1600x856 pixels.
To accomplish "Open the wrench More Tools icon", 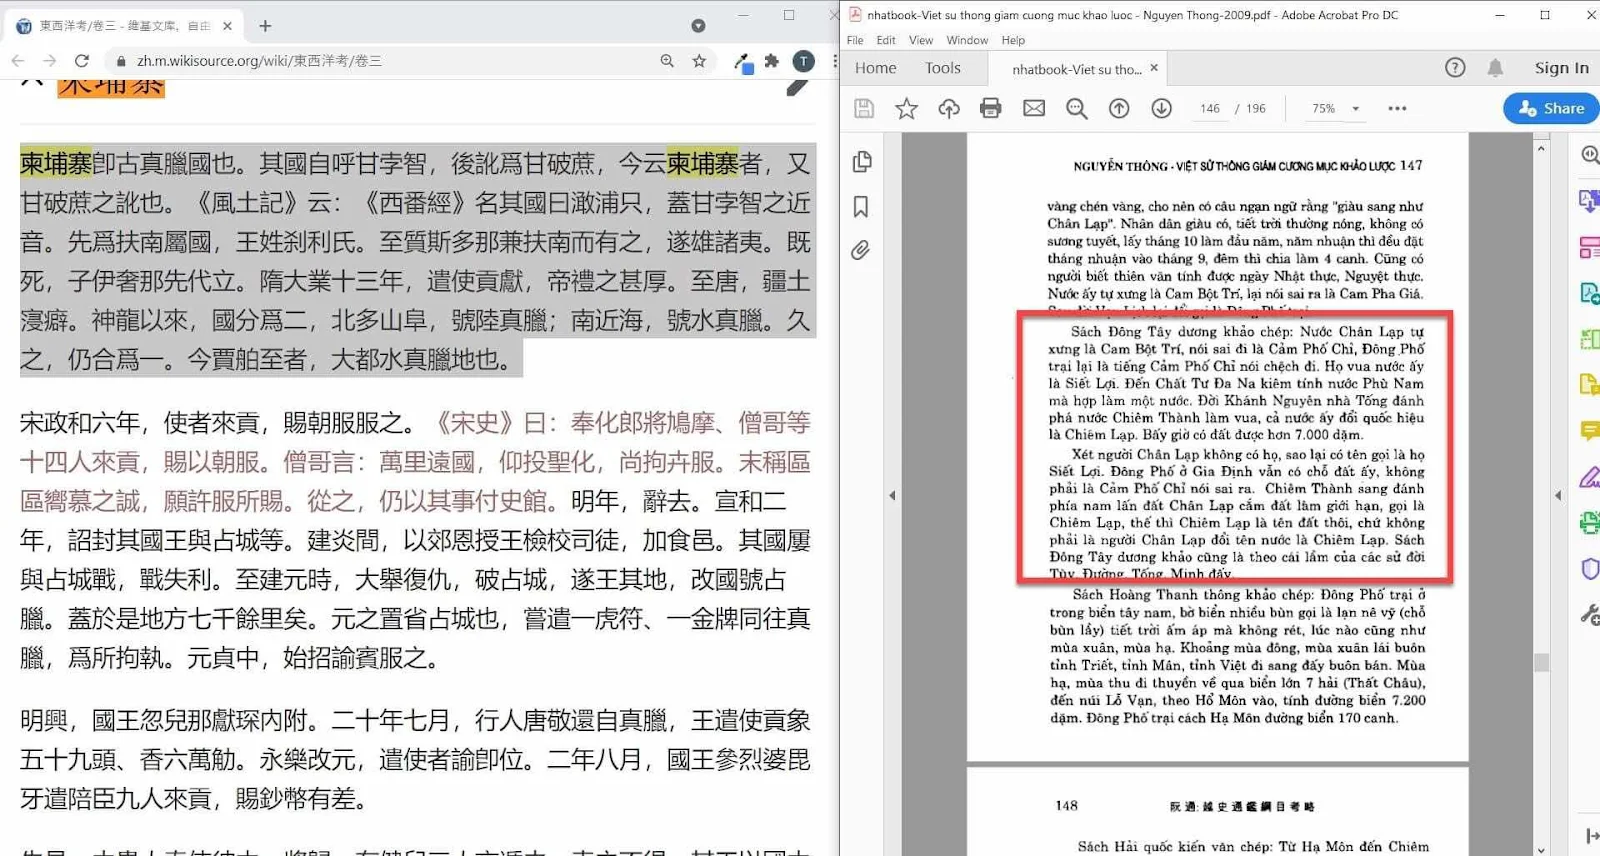I will (x=1589, y=614).
